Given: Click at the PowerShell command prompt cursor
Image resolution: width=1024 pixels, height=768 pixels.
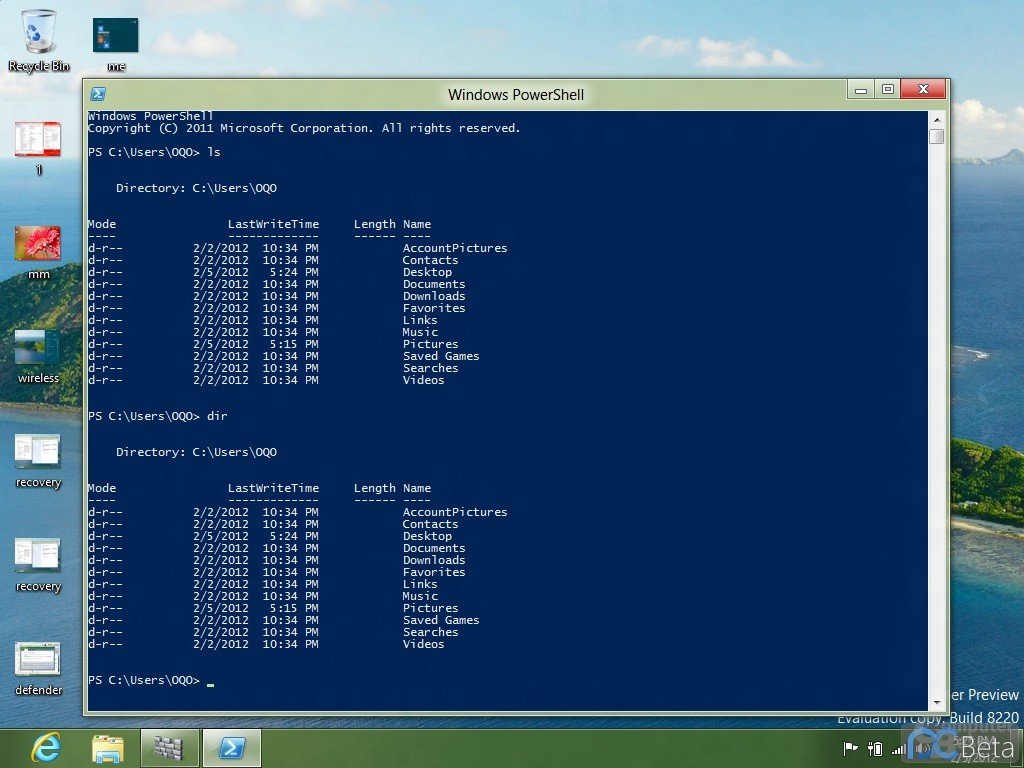Looking at the screenshot, I should (210, 681).
